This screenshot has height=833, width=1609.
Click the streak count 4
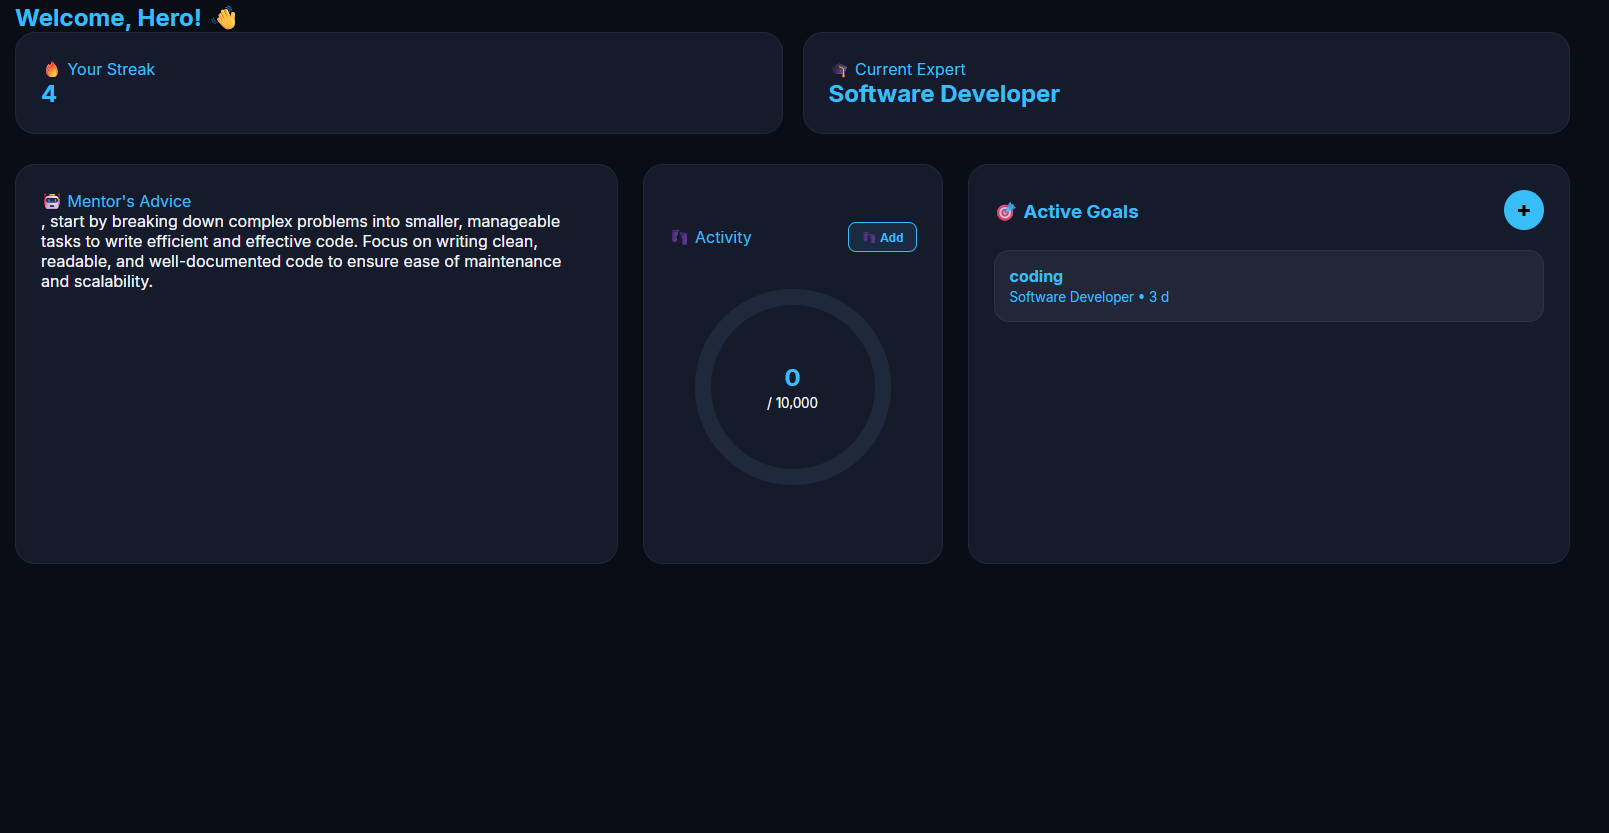pyautogui.click(x=49, y=94)
